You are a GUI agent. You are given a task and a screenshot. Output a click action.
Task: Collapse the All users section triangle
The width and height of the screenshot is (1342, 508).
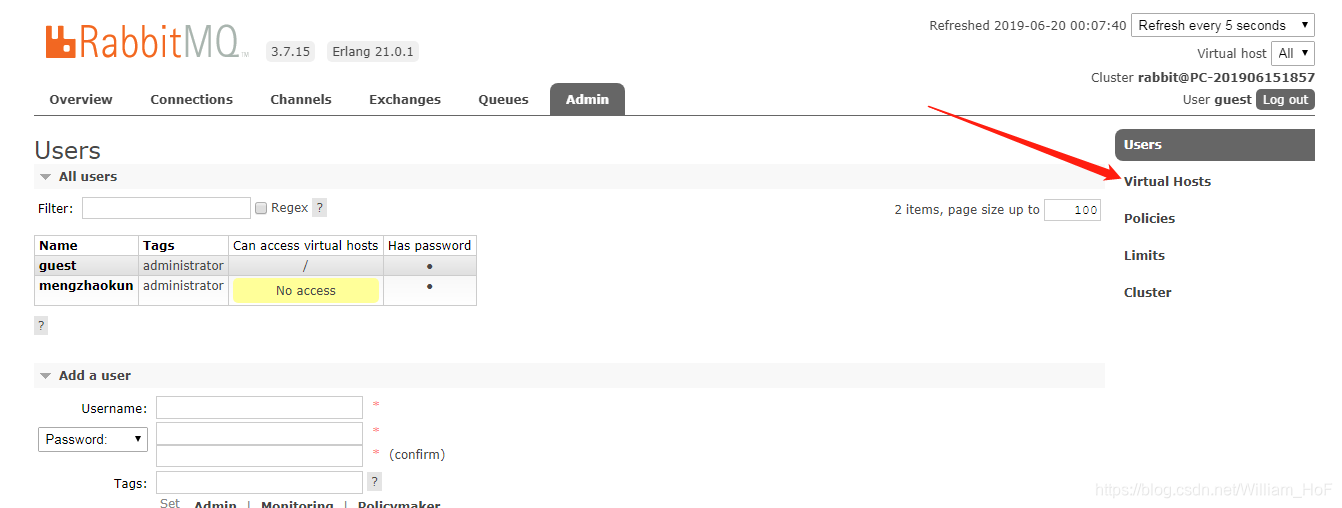pos(45,177)
